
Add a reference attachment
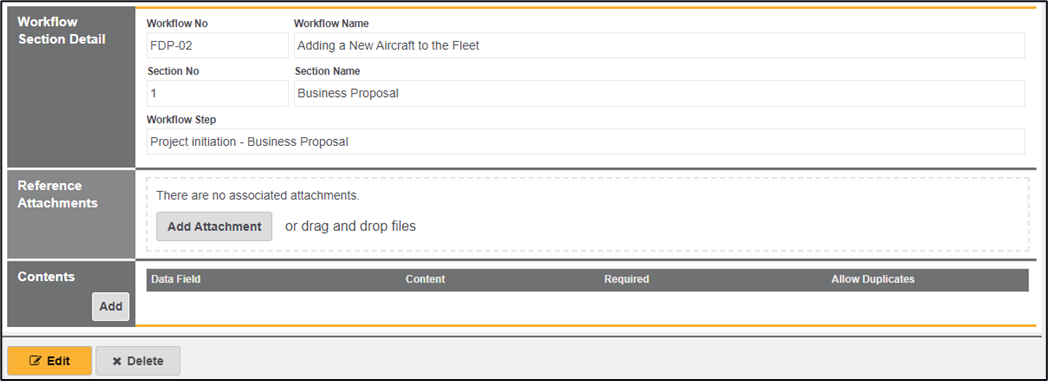pyautogui.click(x=214, y=227)
